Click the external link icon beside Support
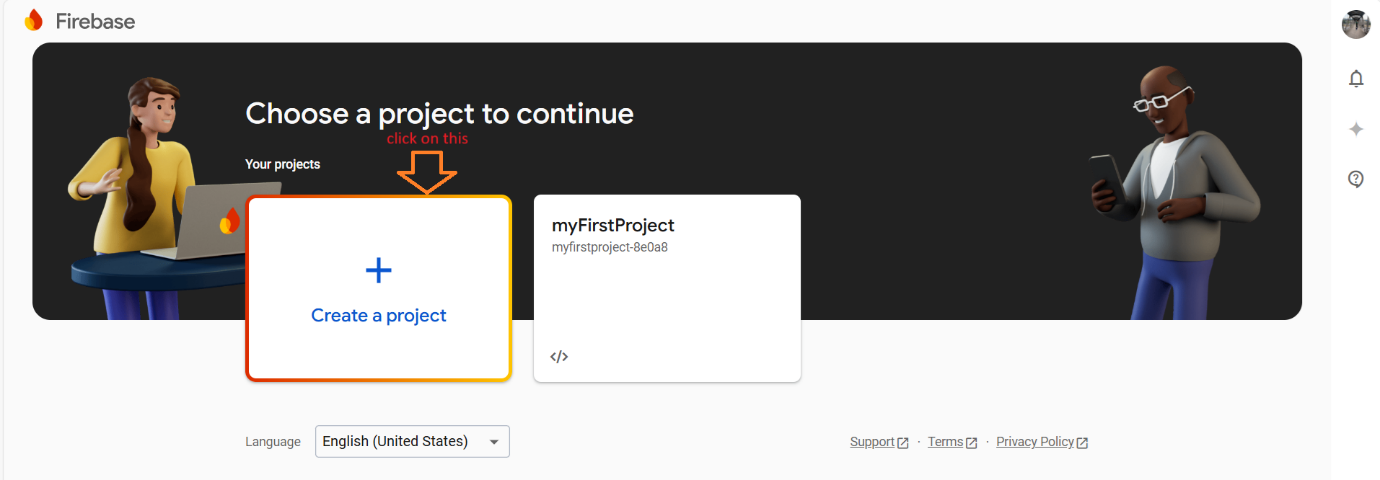1380x480 pixels. coord(903,443)
